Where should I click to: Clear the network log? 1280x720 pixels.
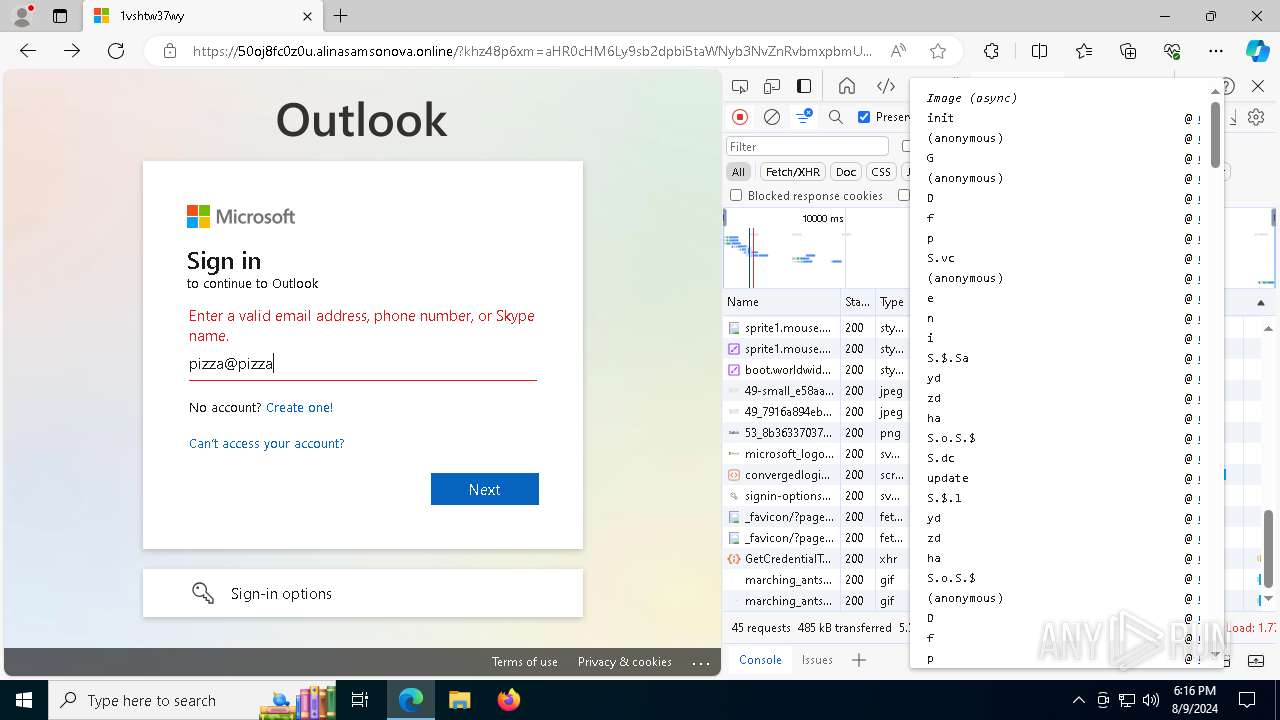point(772,117)
